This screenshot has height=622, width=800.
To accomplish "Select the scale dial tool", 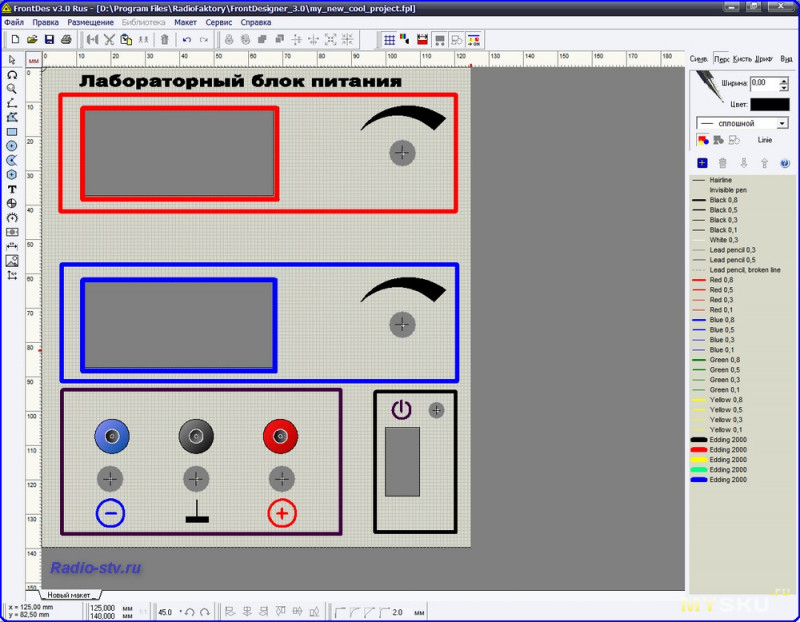I will coord(12,217).
